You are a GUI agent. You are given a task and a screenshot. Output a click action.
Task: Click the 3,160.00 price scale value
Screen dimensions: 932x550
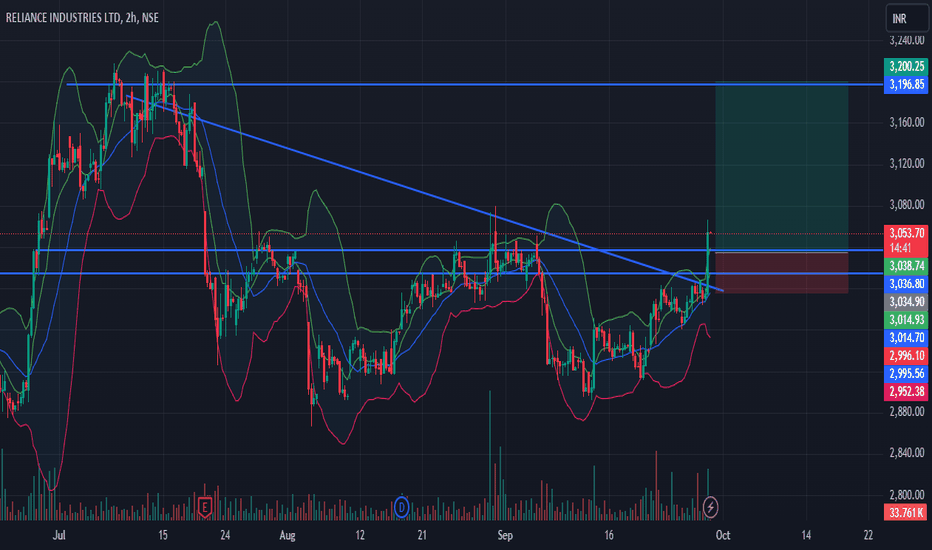tap(906, 122)
